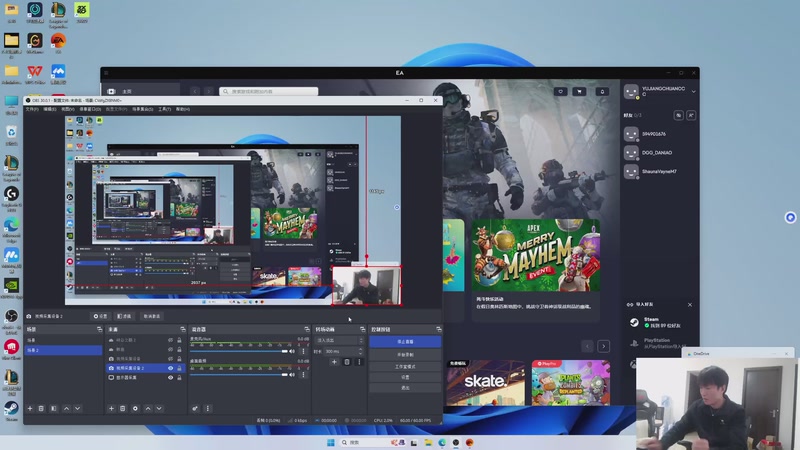Screen dimensions: 800x450
Task: Click the blue stop streaming button
Action: point(405,342)
